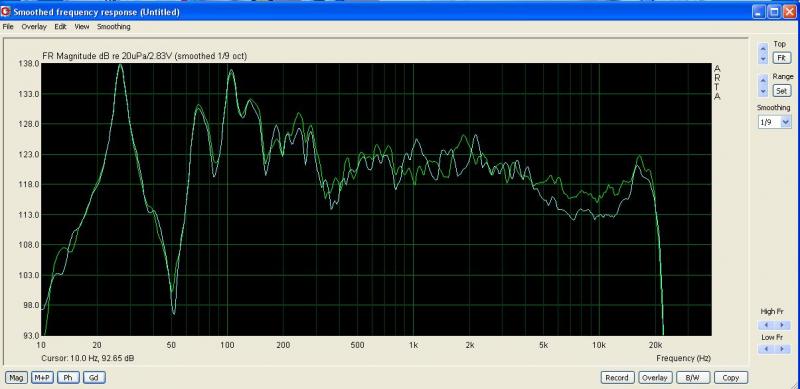800x389 pixels.
Task: Open the View menu
Action: pos(82,27)
